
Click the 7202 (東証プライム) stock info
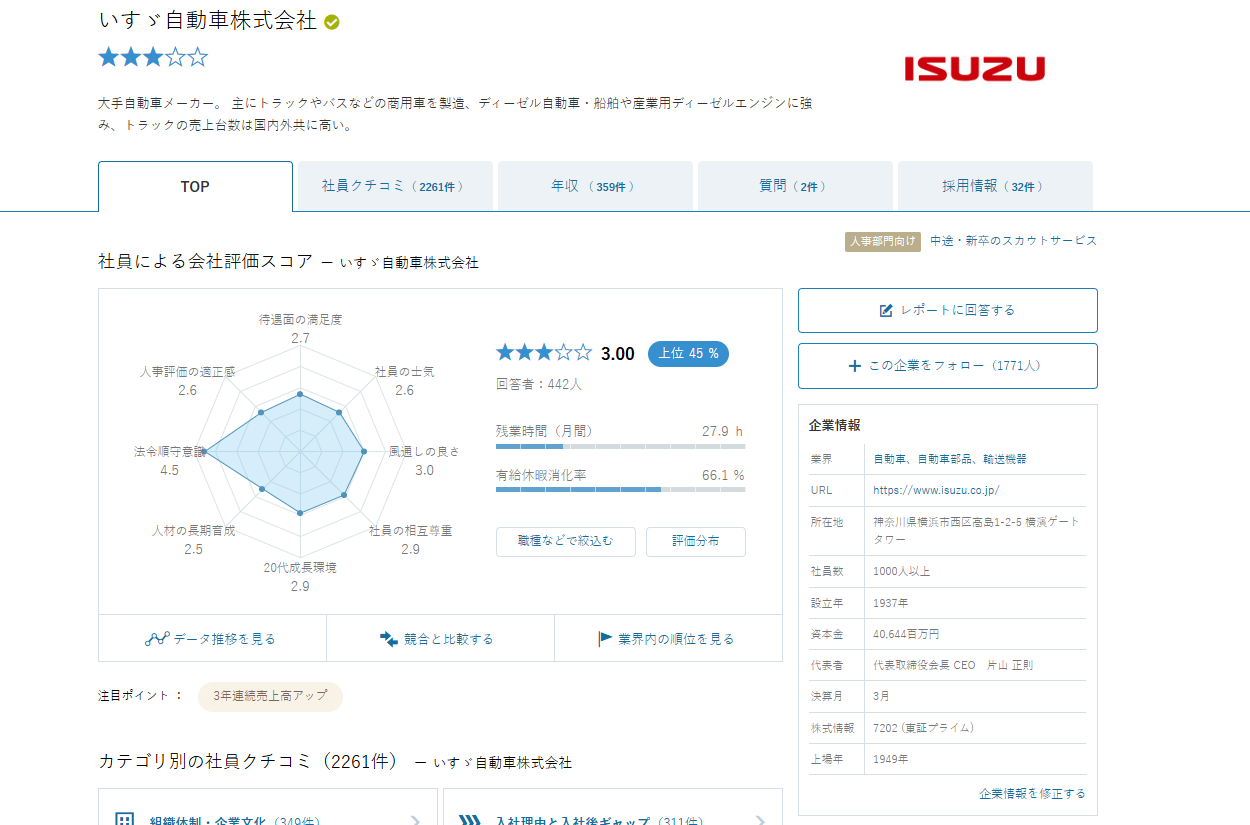pyautogui.click(x=923, y=728)
